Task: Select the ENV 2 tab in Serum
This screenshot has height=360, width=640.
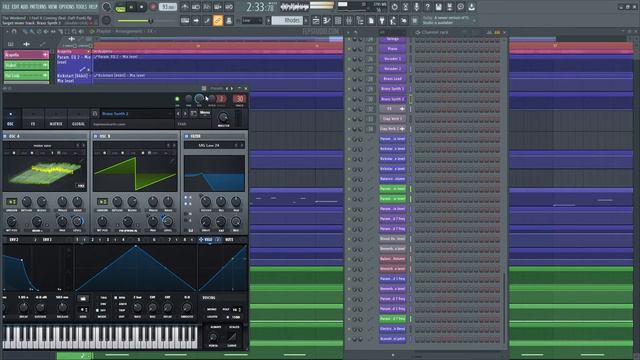Action: pos(14,240)
